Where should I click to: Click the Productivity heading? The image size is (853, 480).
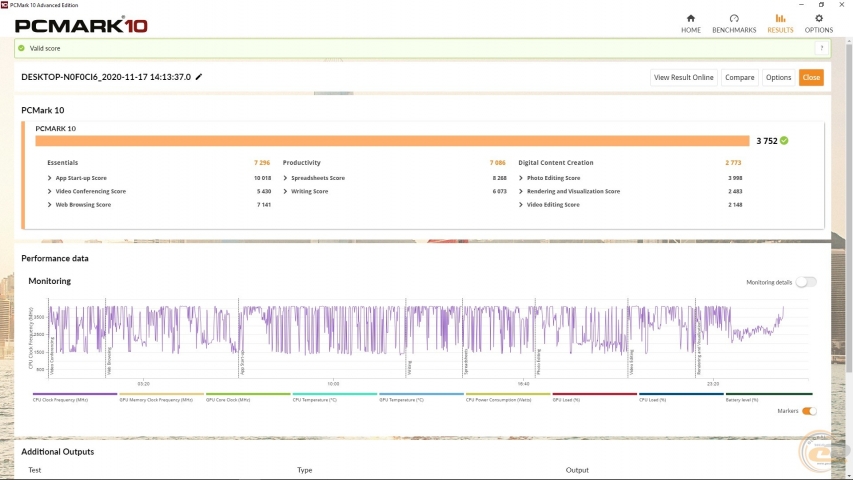(x=301, y=163)
